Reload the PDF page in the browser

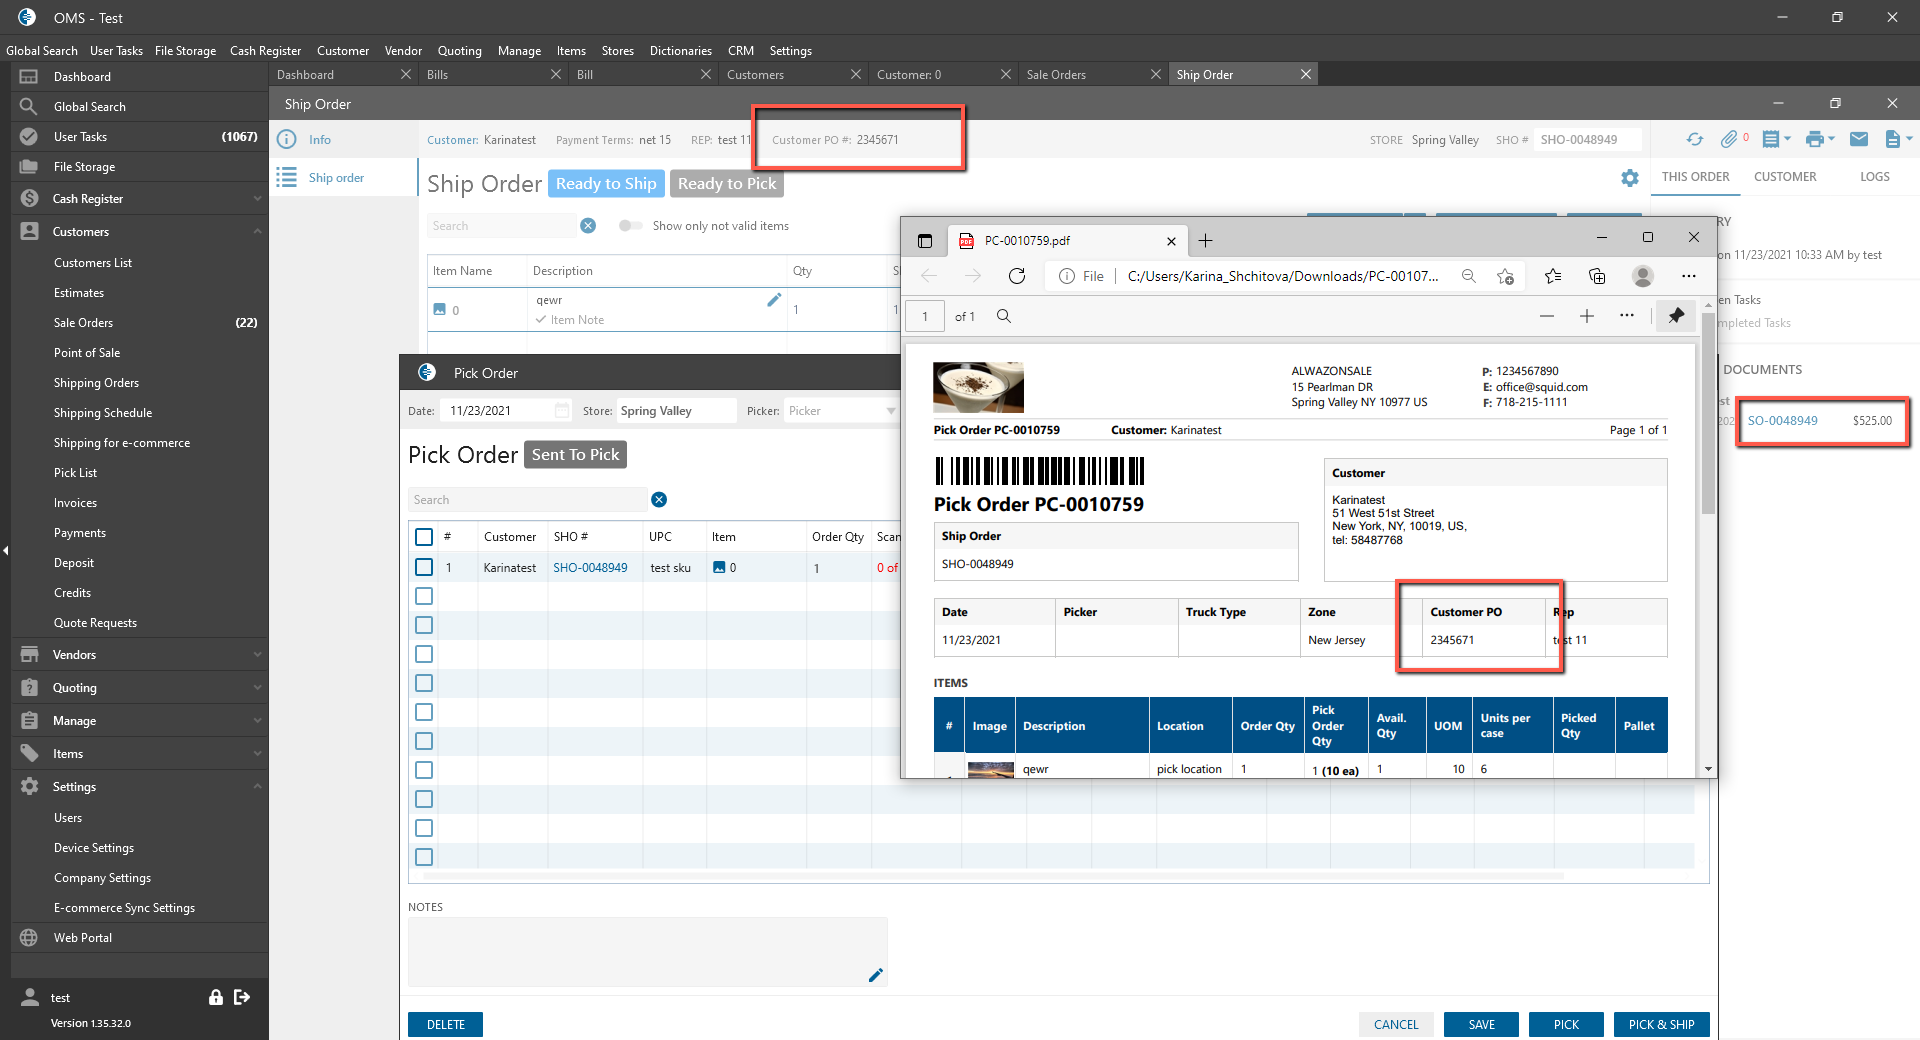point(1017,276)
